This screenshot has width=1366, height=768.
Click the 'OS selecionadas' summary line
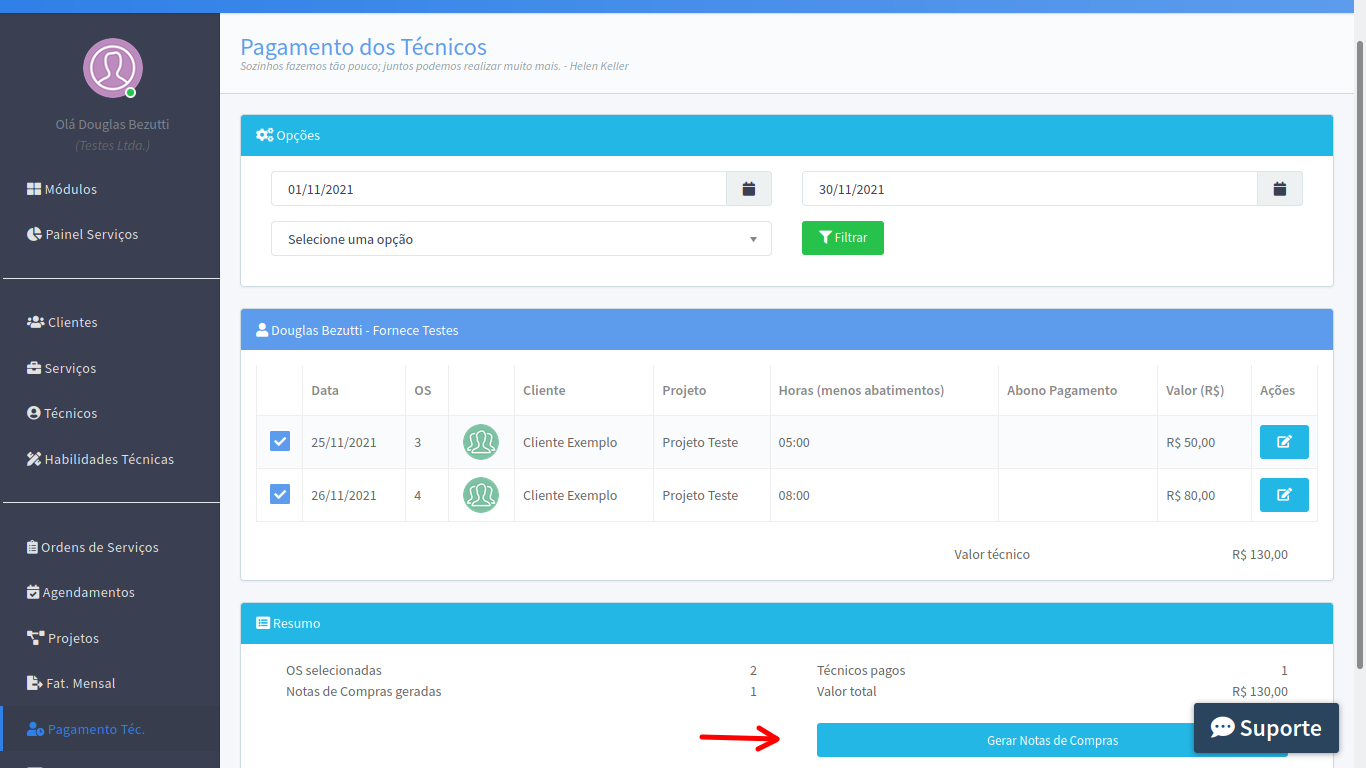(x=521, y=670)
